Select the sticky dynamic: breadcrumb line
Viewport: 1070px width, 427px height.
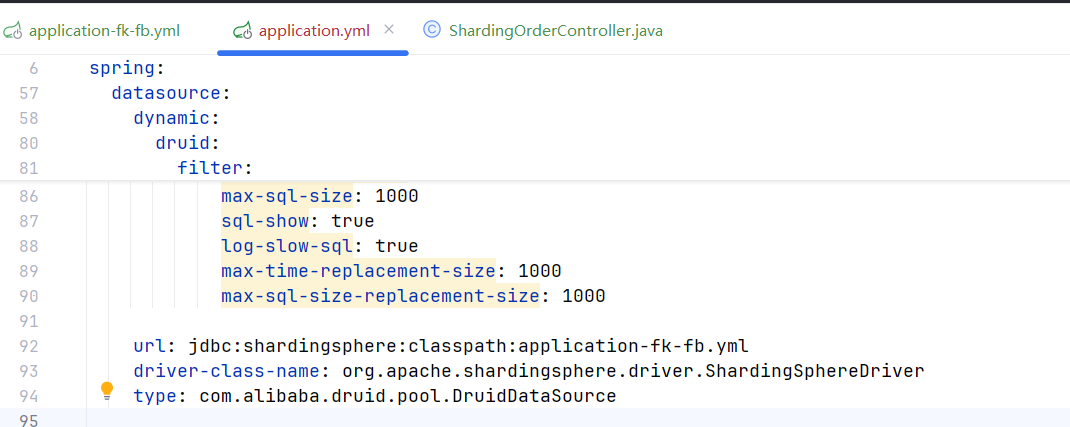tap(176, 117)
